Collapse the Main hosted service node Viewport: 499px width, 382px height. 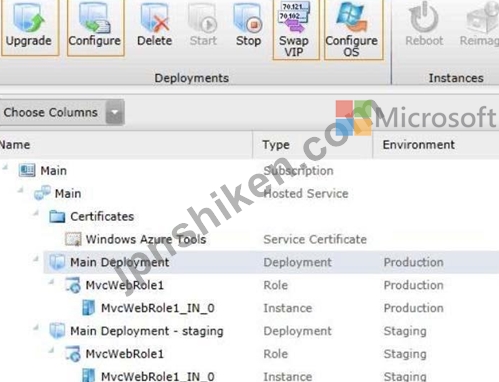coord(21,190)
